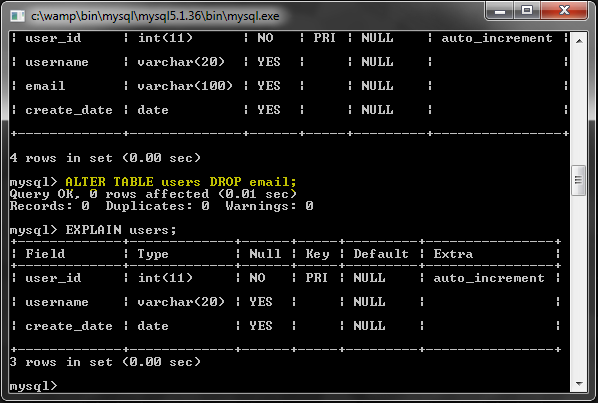Click auto_increment in the lower table
The image size is (598, 403).
coord(489,278)
